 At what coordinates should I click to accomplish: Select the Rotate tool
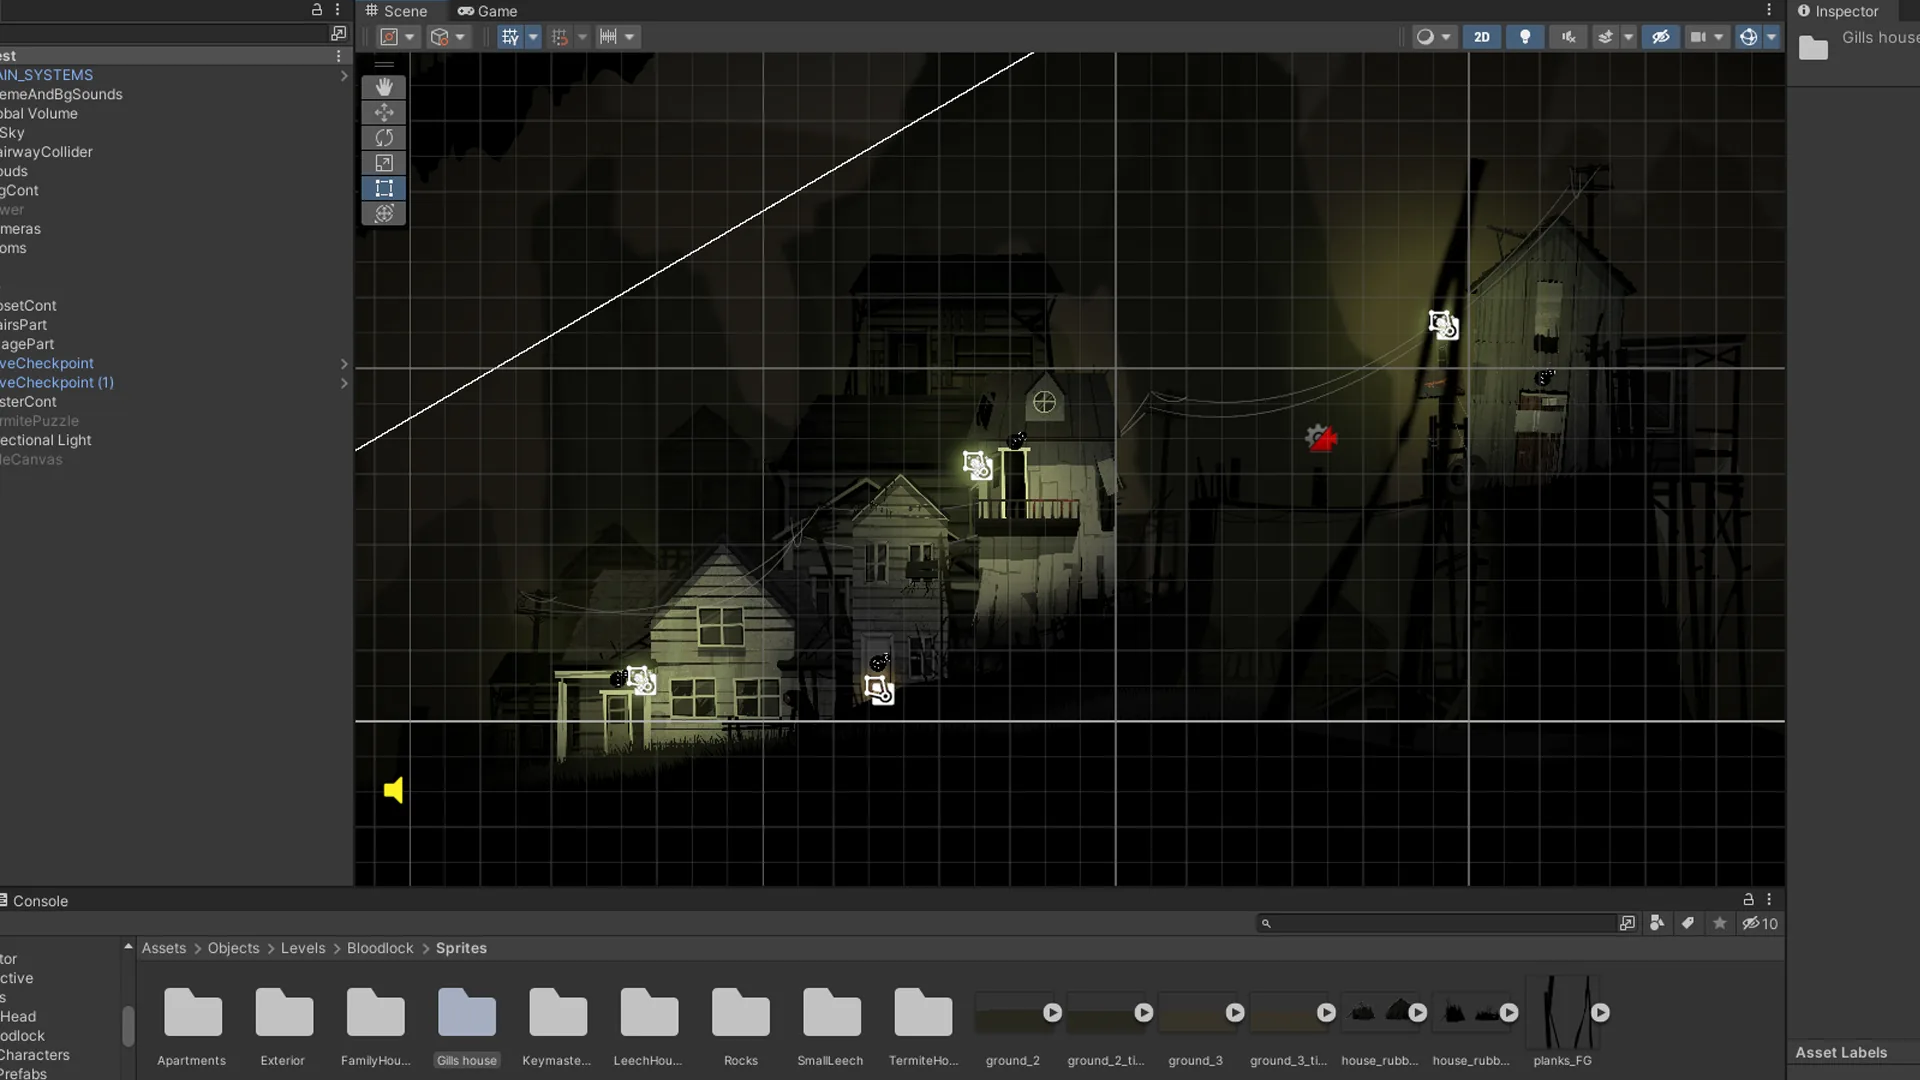click(x=384, y=137)
